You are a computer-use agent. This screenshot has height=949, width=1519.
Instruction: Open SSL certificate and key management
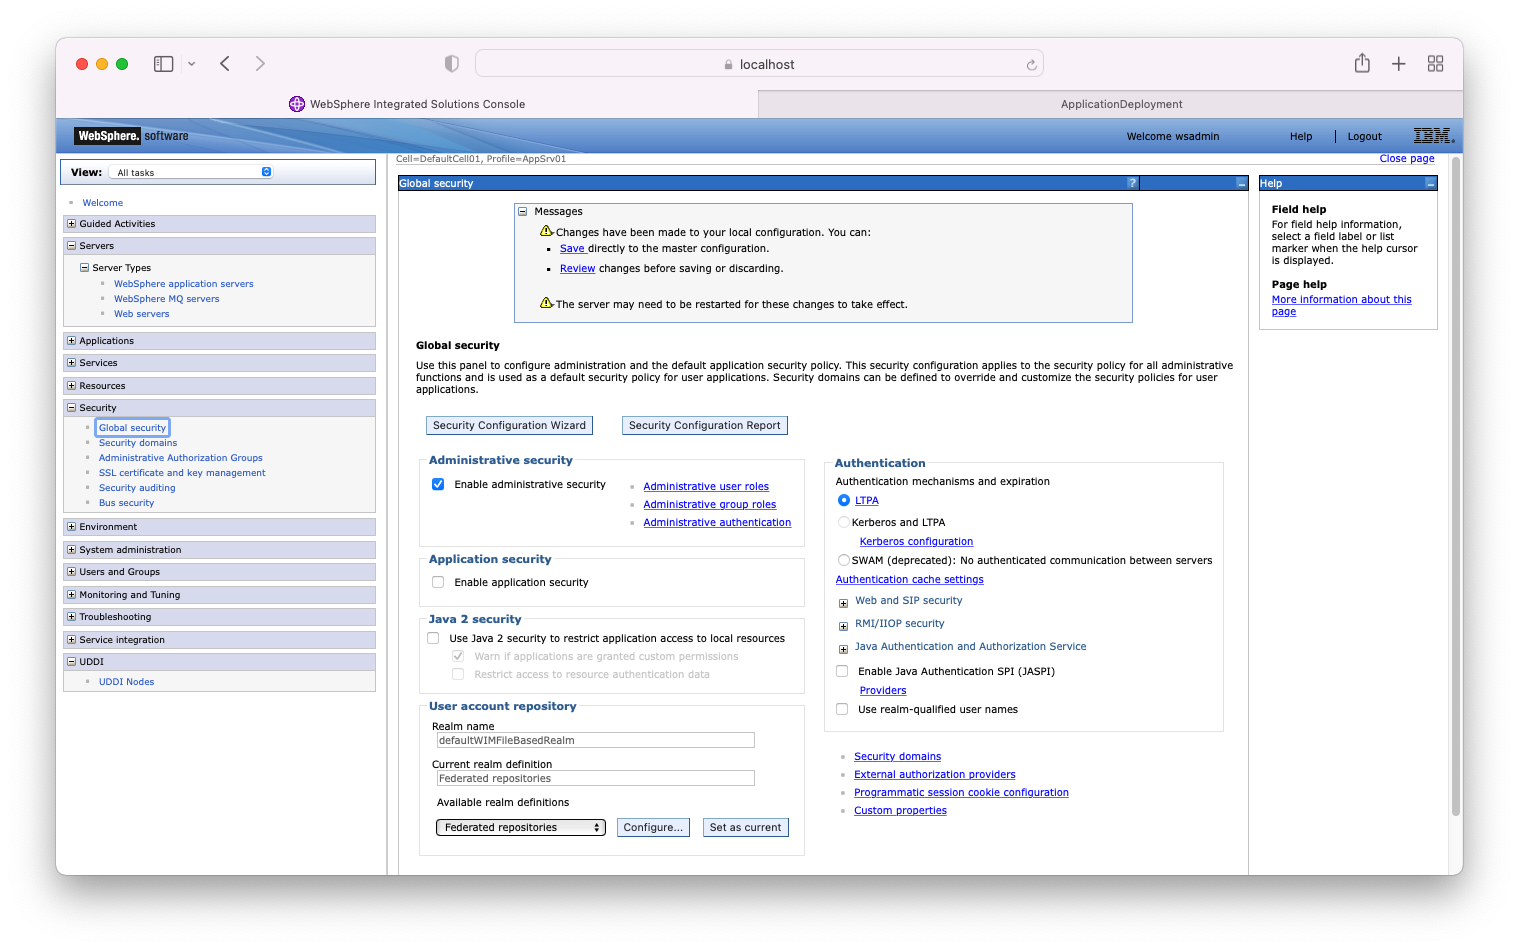[182, 473]
